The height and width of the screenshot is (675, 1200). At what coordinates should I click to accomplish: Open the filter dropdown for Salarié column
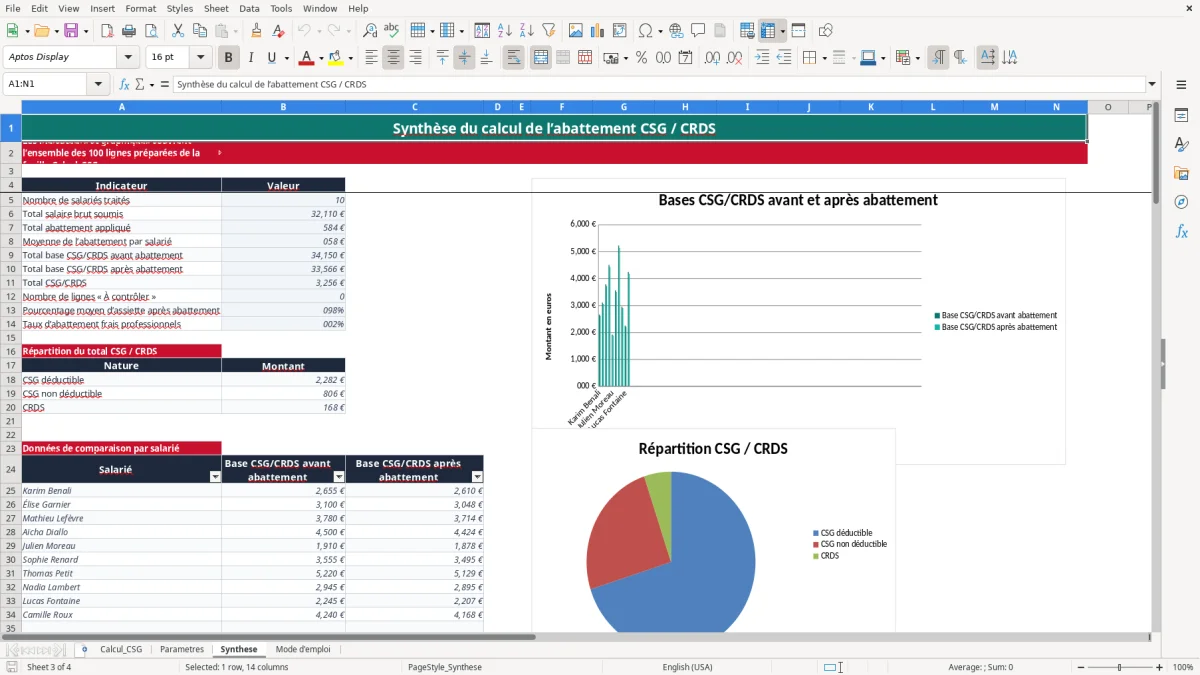(214, 477)
